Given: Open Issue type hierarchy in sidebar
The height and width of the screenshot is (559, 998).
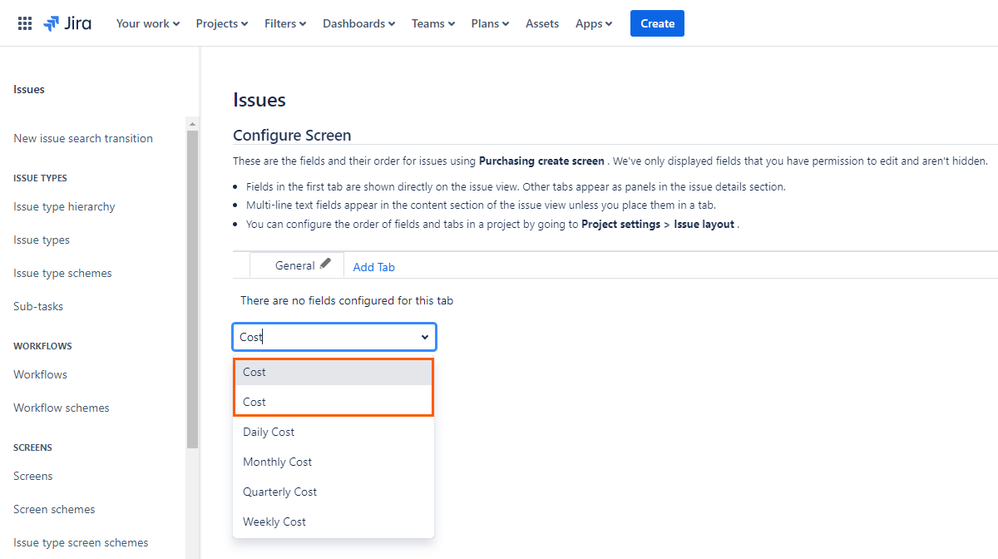Looking at the screenshot, I should click(x=64, y=207).
